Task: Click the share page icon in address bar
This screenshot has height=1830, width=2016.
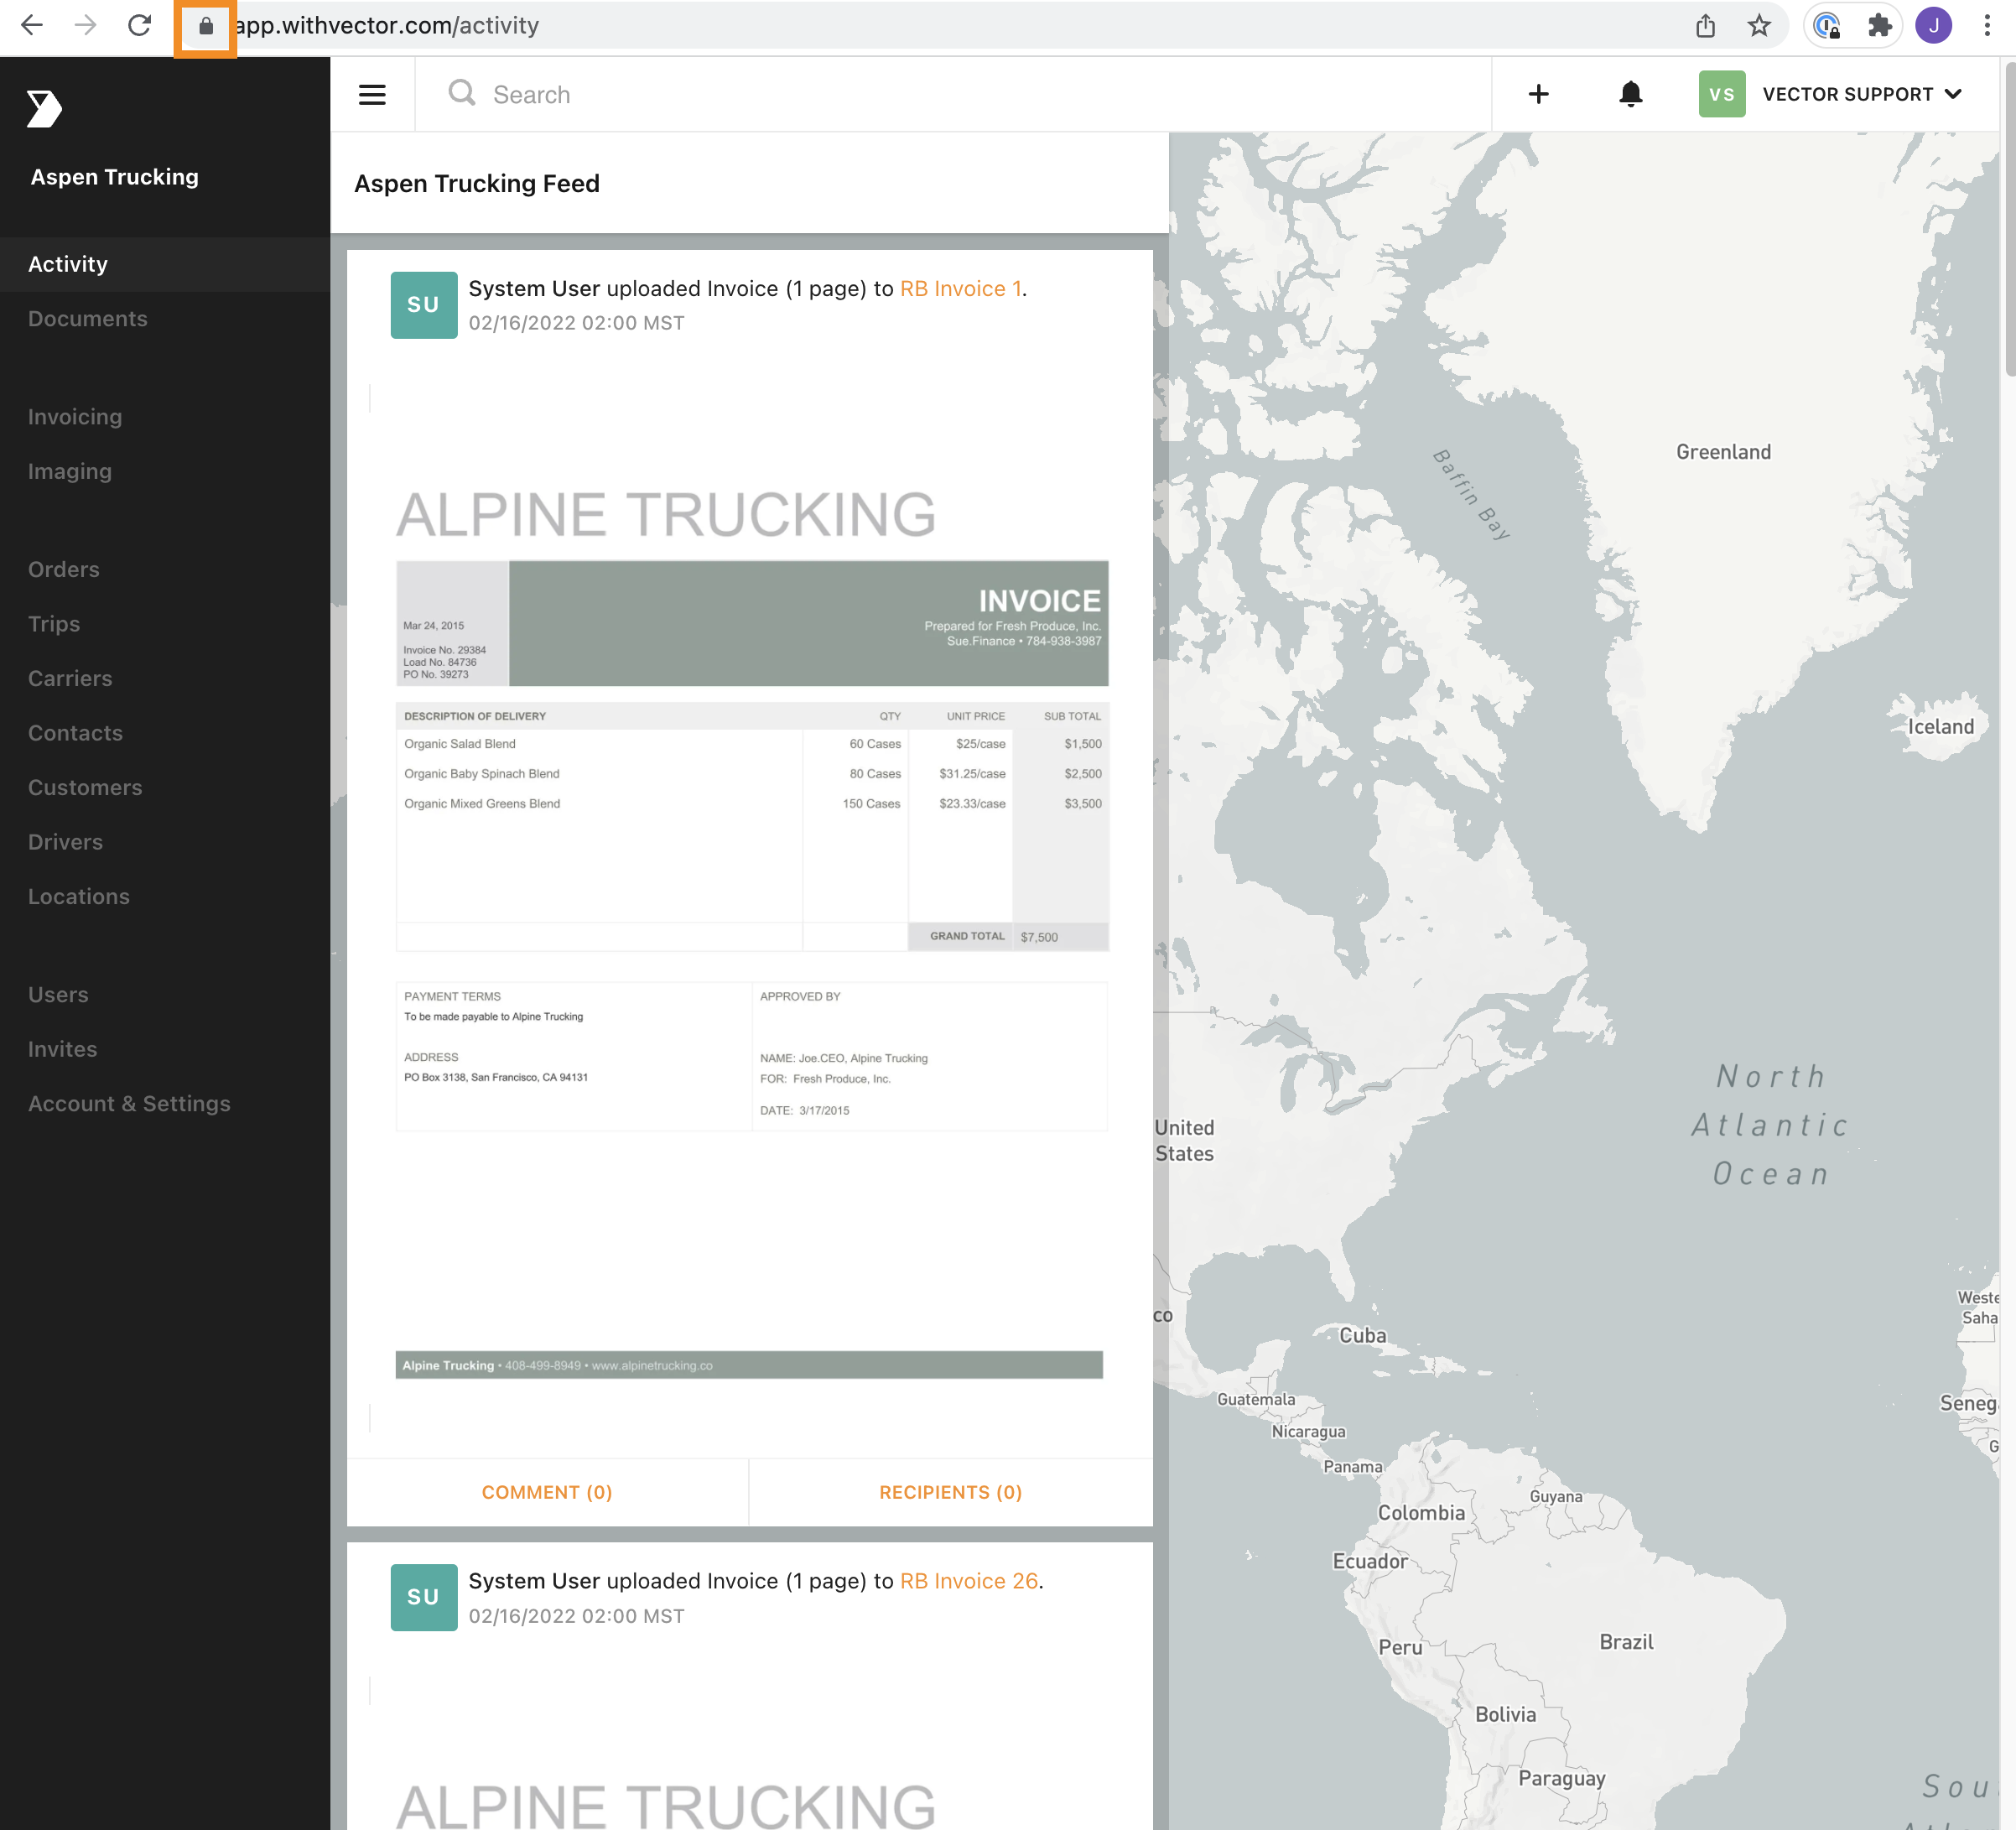Action: coord(1705,26)
